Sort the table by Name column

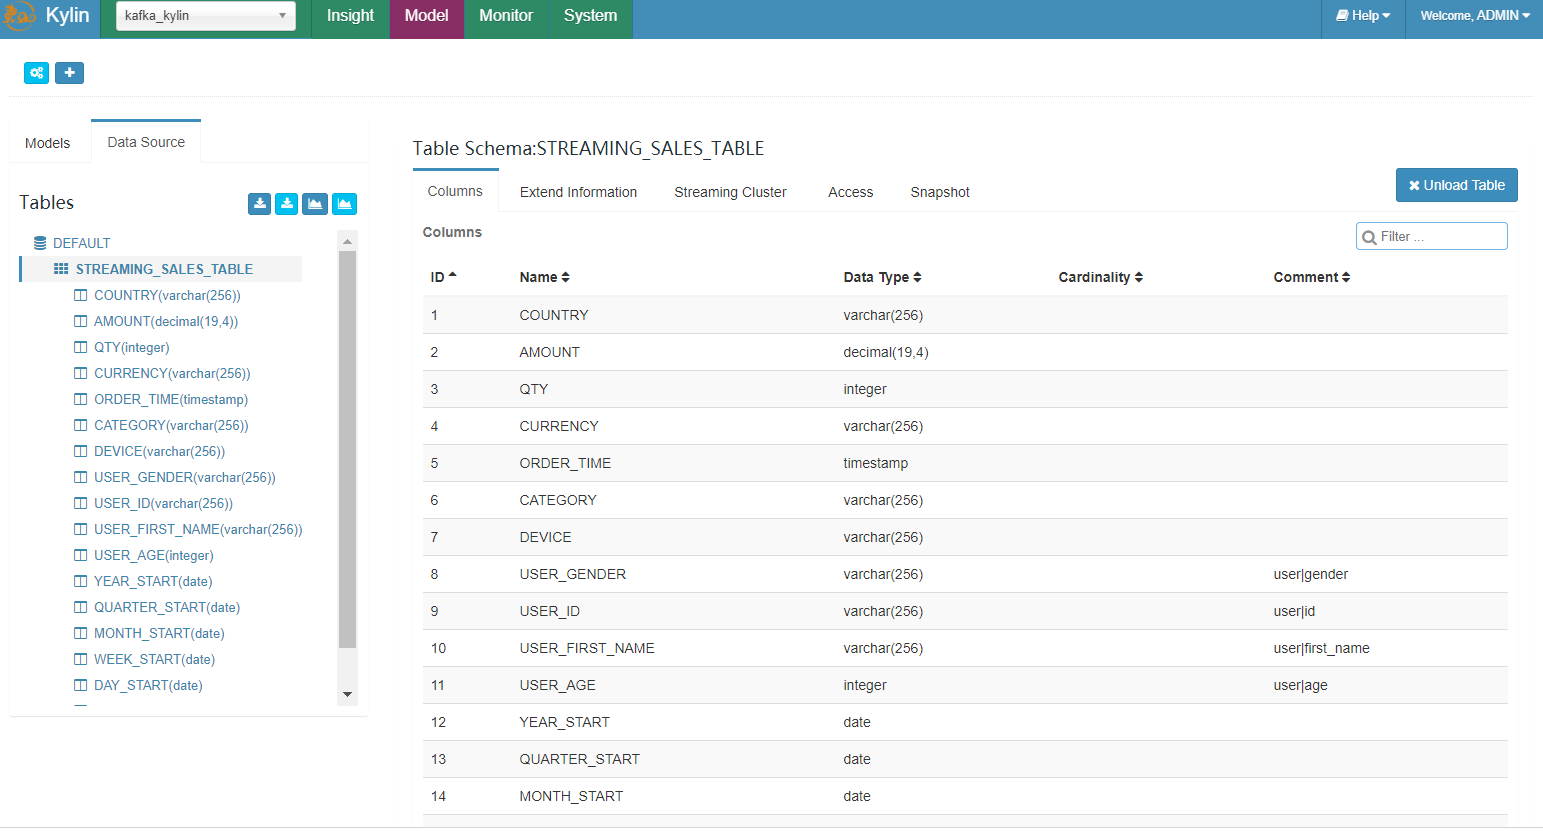tap(545, 277)
